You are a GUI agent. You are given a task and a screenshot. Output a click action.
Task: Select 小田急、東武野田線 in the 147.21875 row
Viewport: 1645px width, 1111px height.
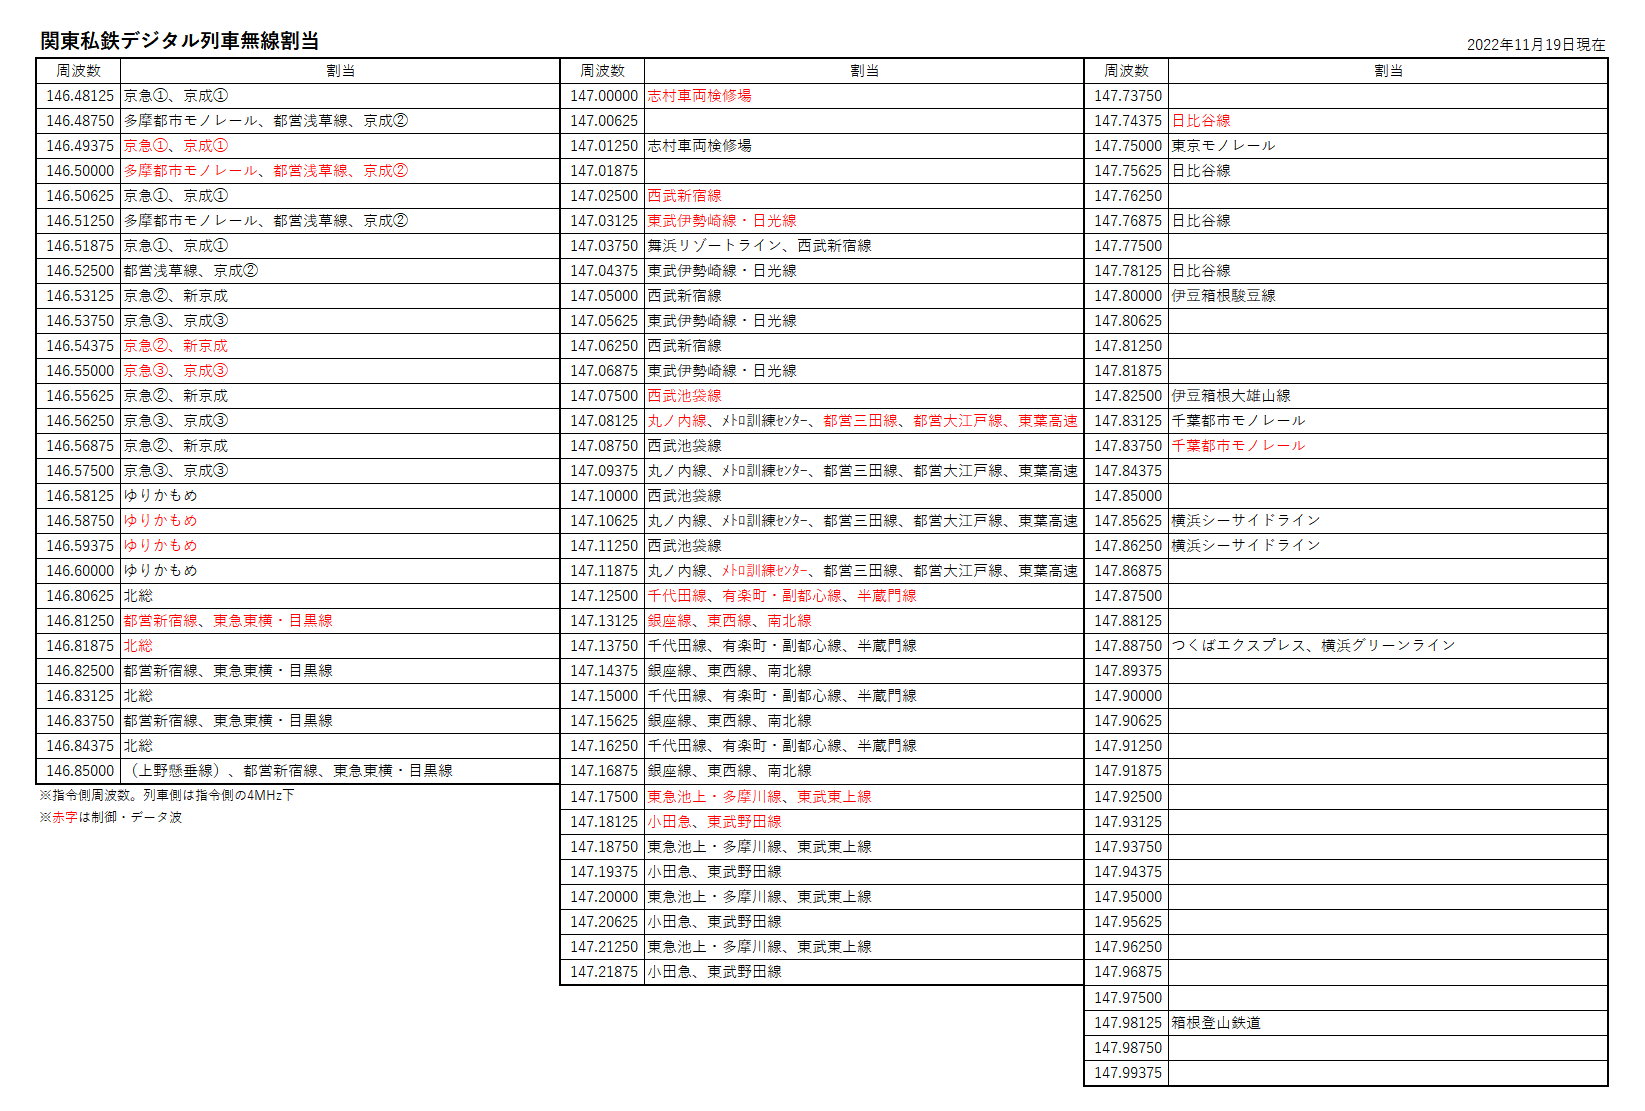(x=715, y=972)
